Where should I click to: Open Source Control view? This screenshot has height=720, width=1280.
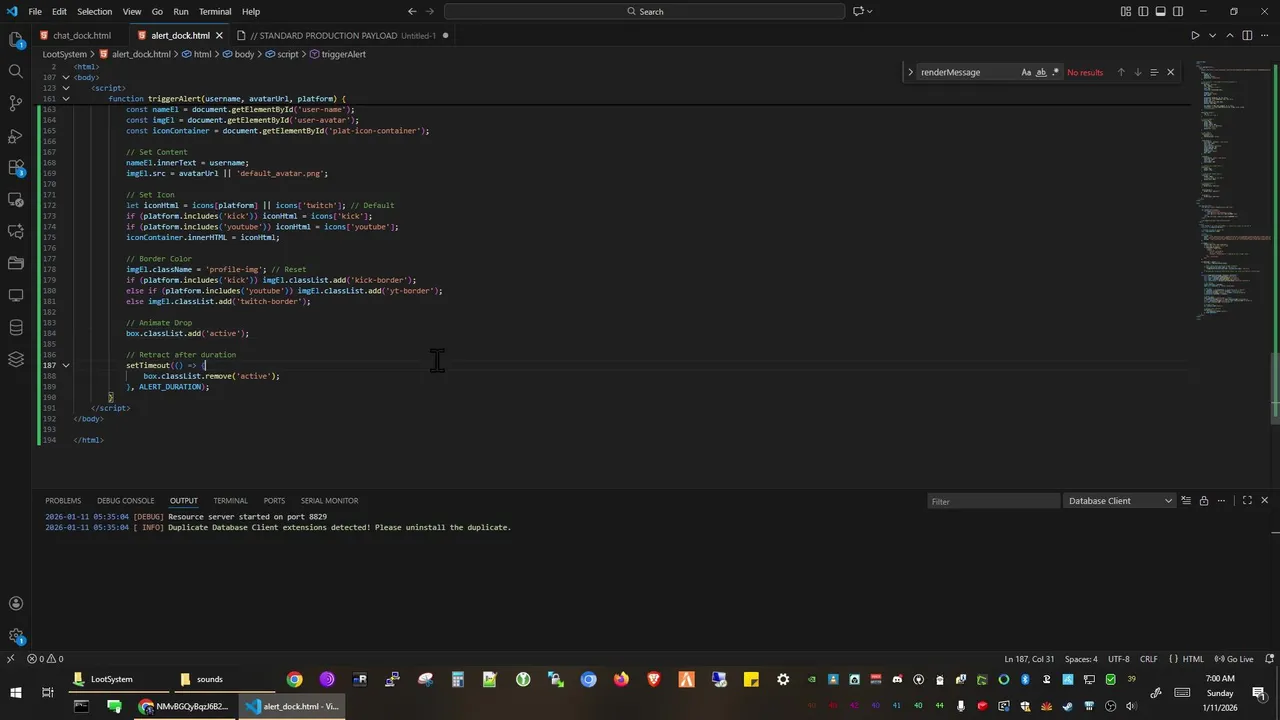[x=15, y=103]
